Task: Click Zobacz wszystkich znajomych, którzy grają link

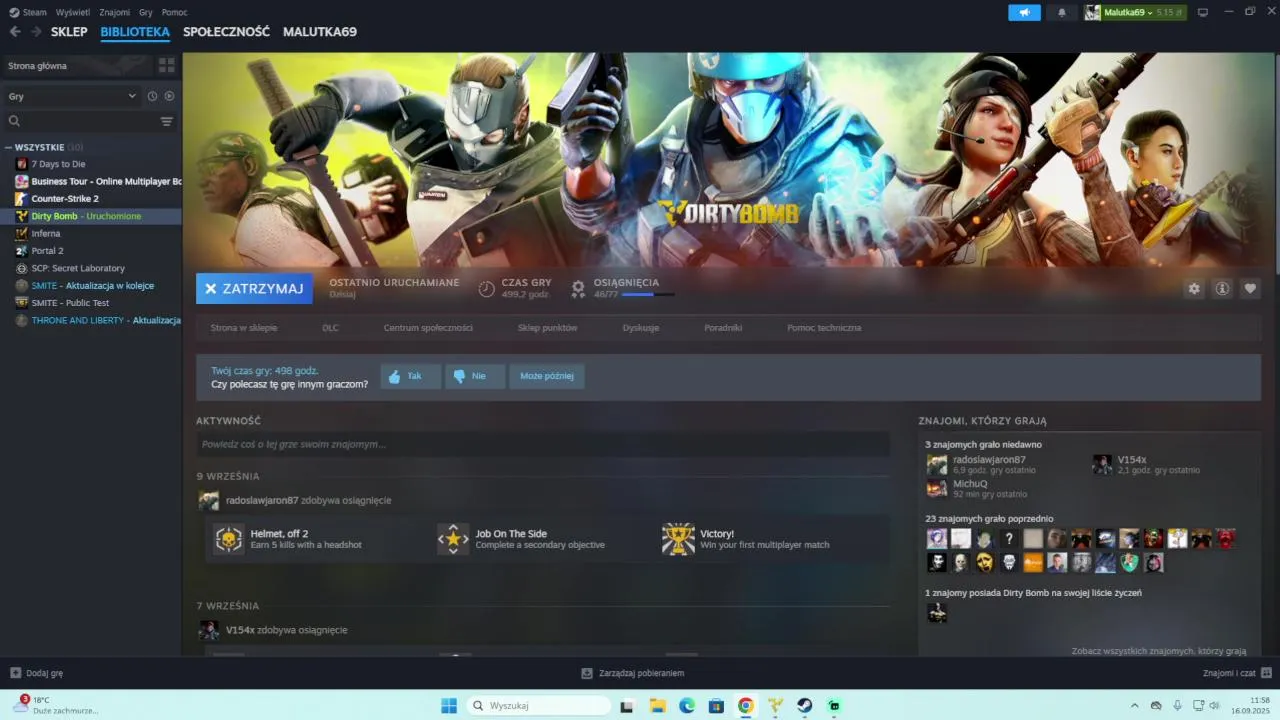Action: click(x=1159, y=651)
